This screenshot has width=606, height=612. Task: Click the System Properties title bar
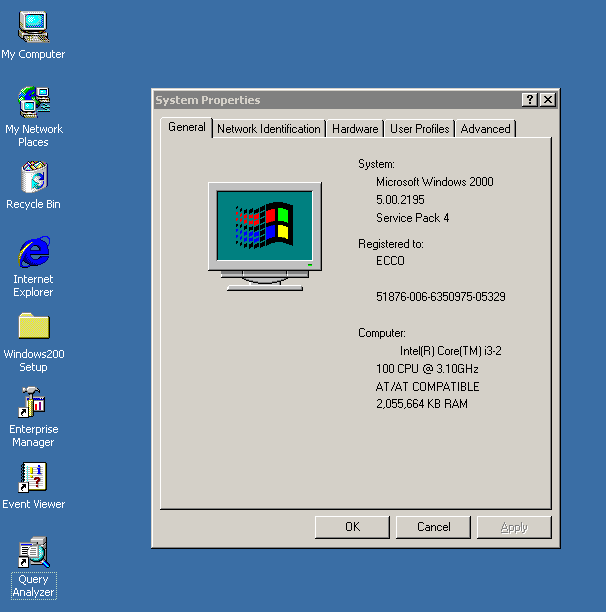coord(330,100)
